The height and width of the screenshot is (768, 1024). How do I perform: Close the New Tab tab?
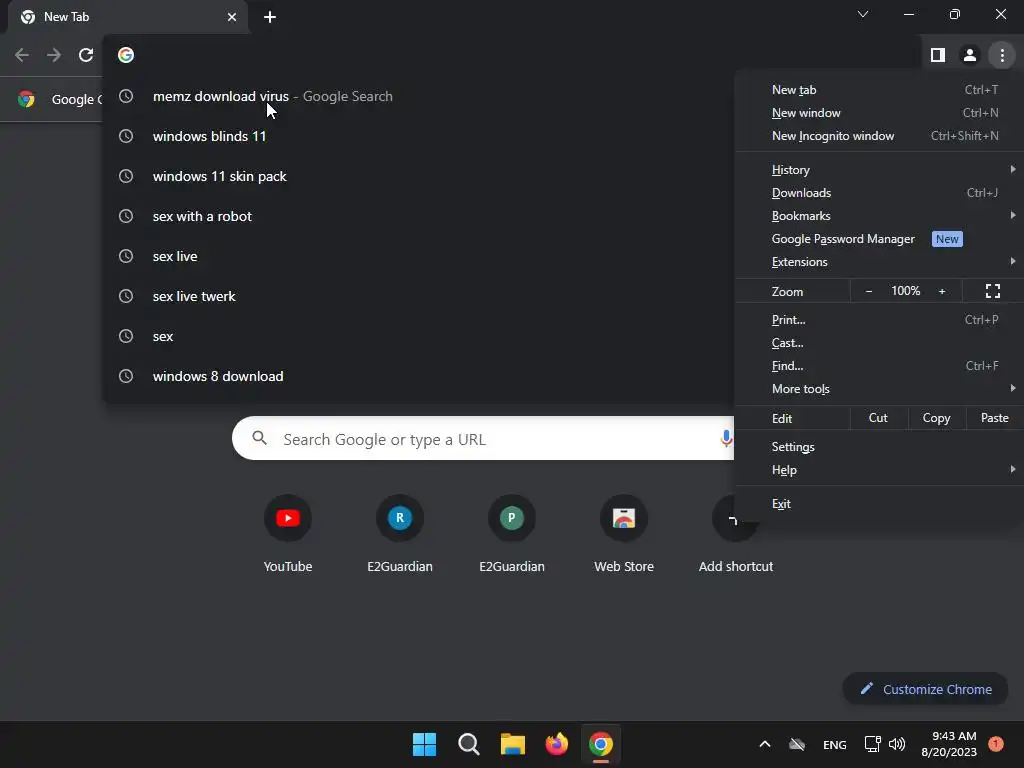pyautogui.click(x=232, y=17)
